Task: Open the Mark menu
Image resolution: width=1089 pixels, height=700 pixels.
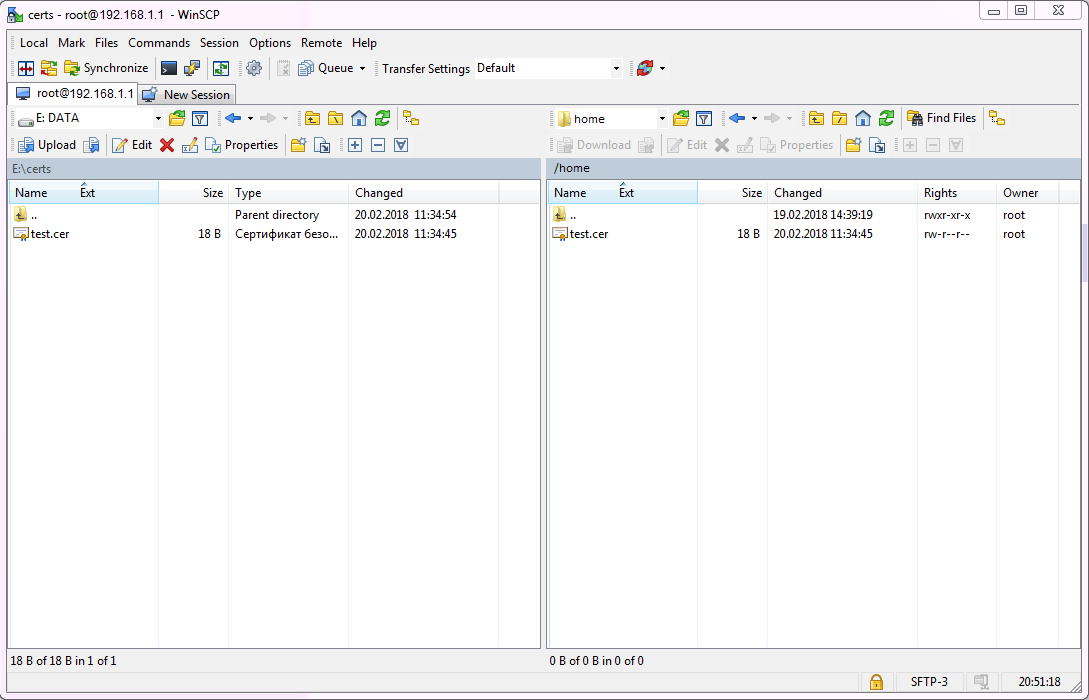Action: [72, 43]
